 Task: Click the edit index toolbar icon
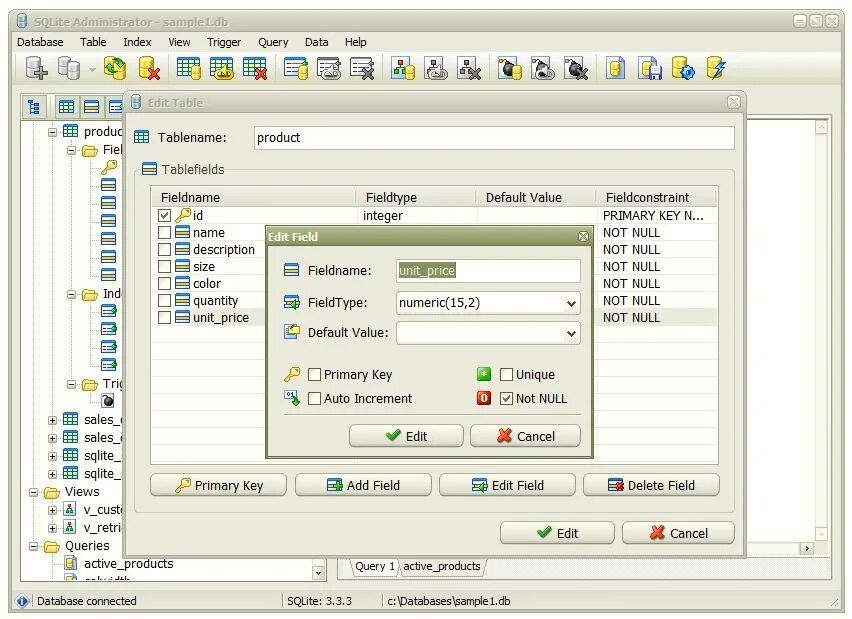click(329, 68)
